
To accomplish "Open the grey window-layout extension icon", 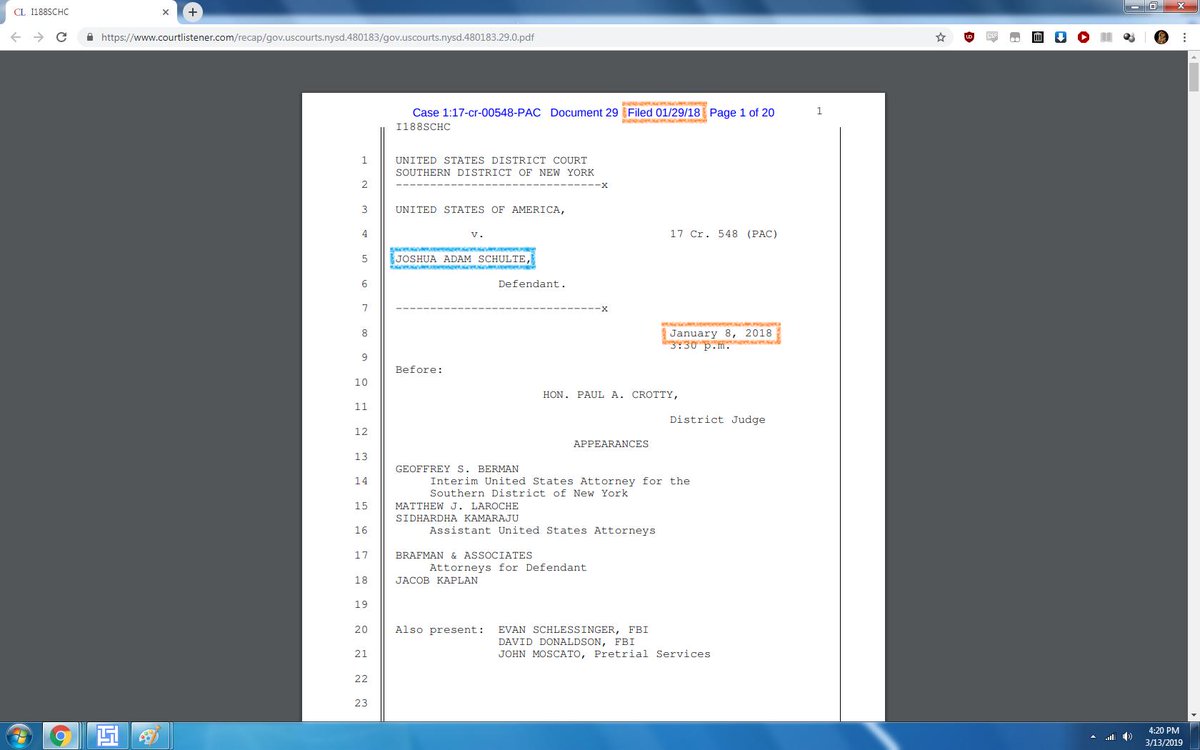I will pos(1014,37).
